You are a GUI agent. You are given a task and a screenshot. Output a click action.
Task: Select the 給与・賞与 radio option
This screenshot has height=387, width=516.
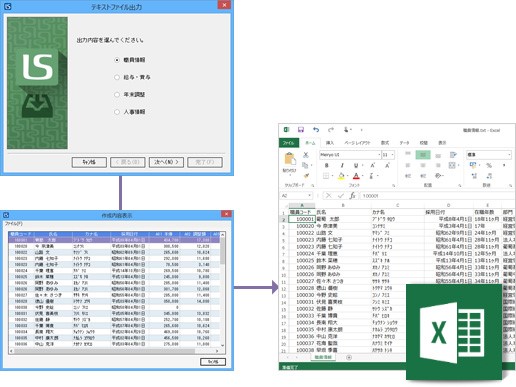117,77
